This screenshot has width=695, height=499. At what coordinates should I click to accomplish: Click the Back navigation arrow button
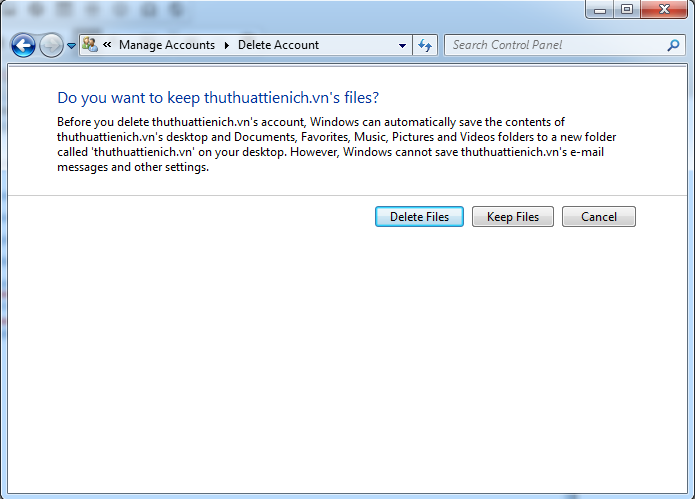(x=23, y=45)
